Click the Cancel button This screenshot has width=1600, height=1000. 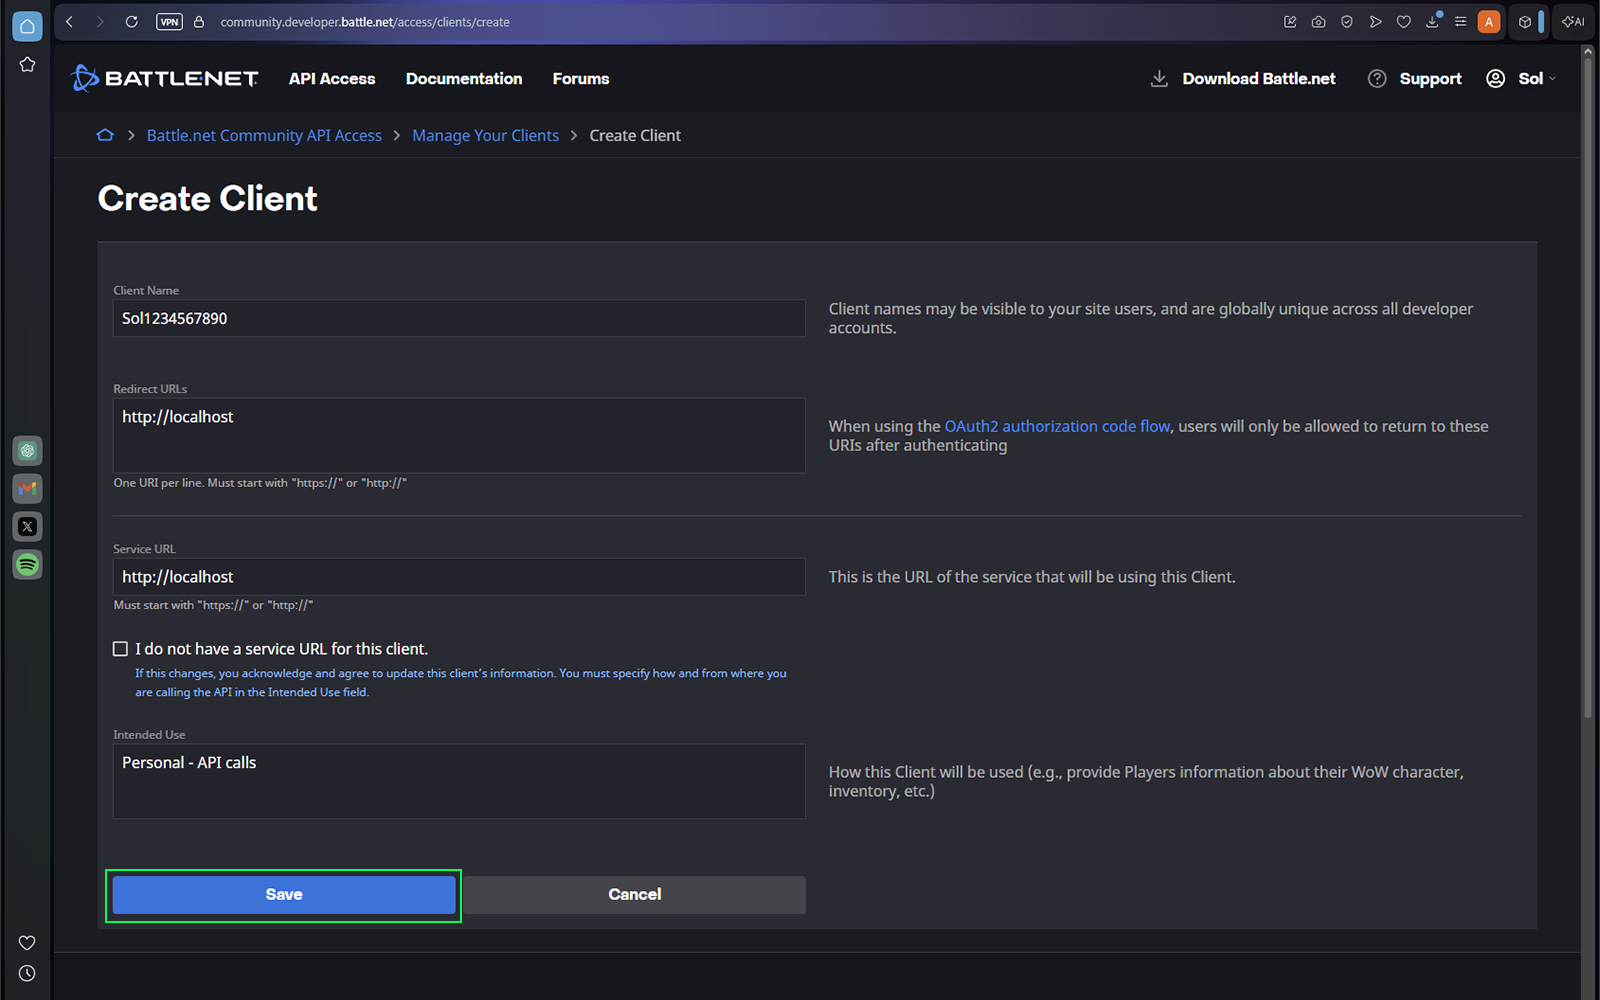click(x=635, y=895)
